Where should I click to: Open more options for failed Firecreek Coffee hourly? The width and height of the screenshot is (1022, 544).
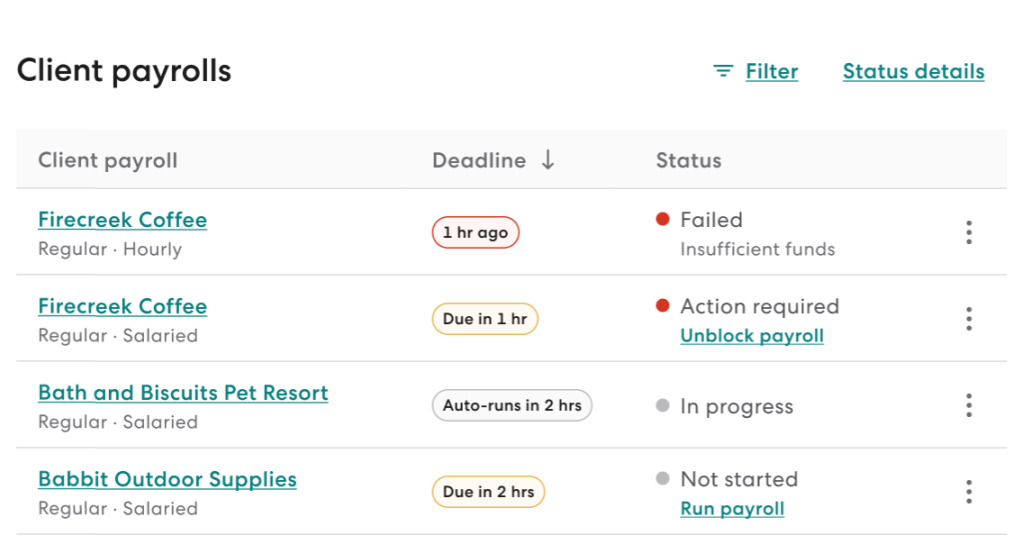tap(968, 233)
